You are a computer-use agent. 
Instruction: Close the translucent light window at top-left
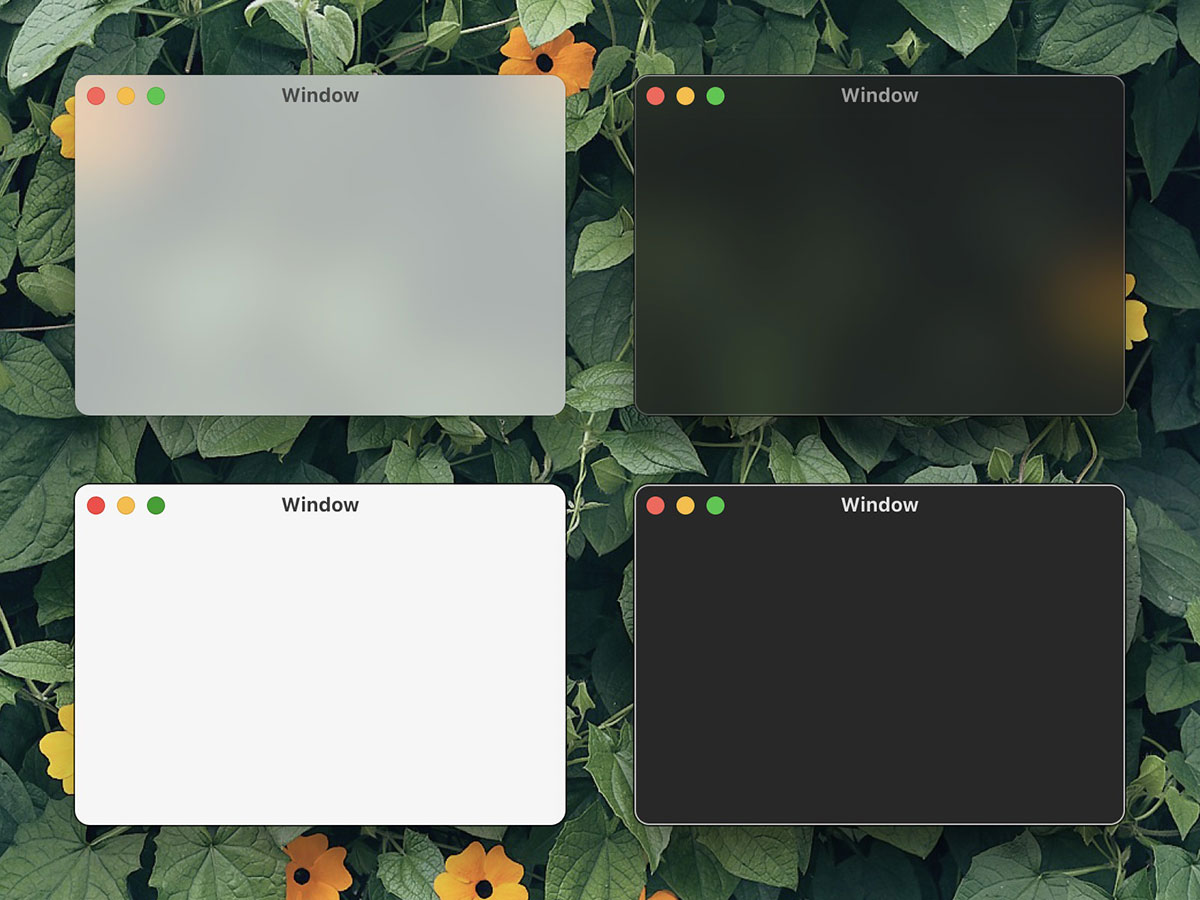(96, 96)
